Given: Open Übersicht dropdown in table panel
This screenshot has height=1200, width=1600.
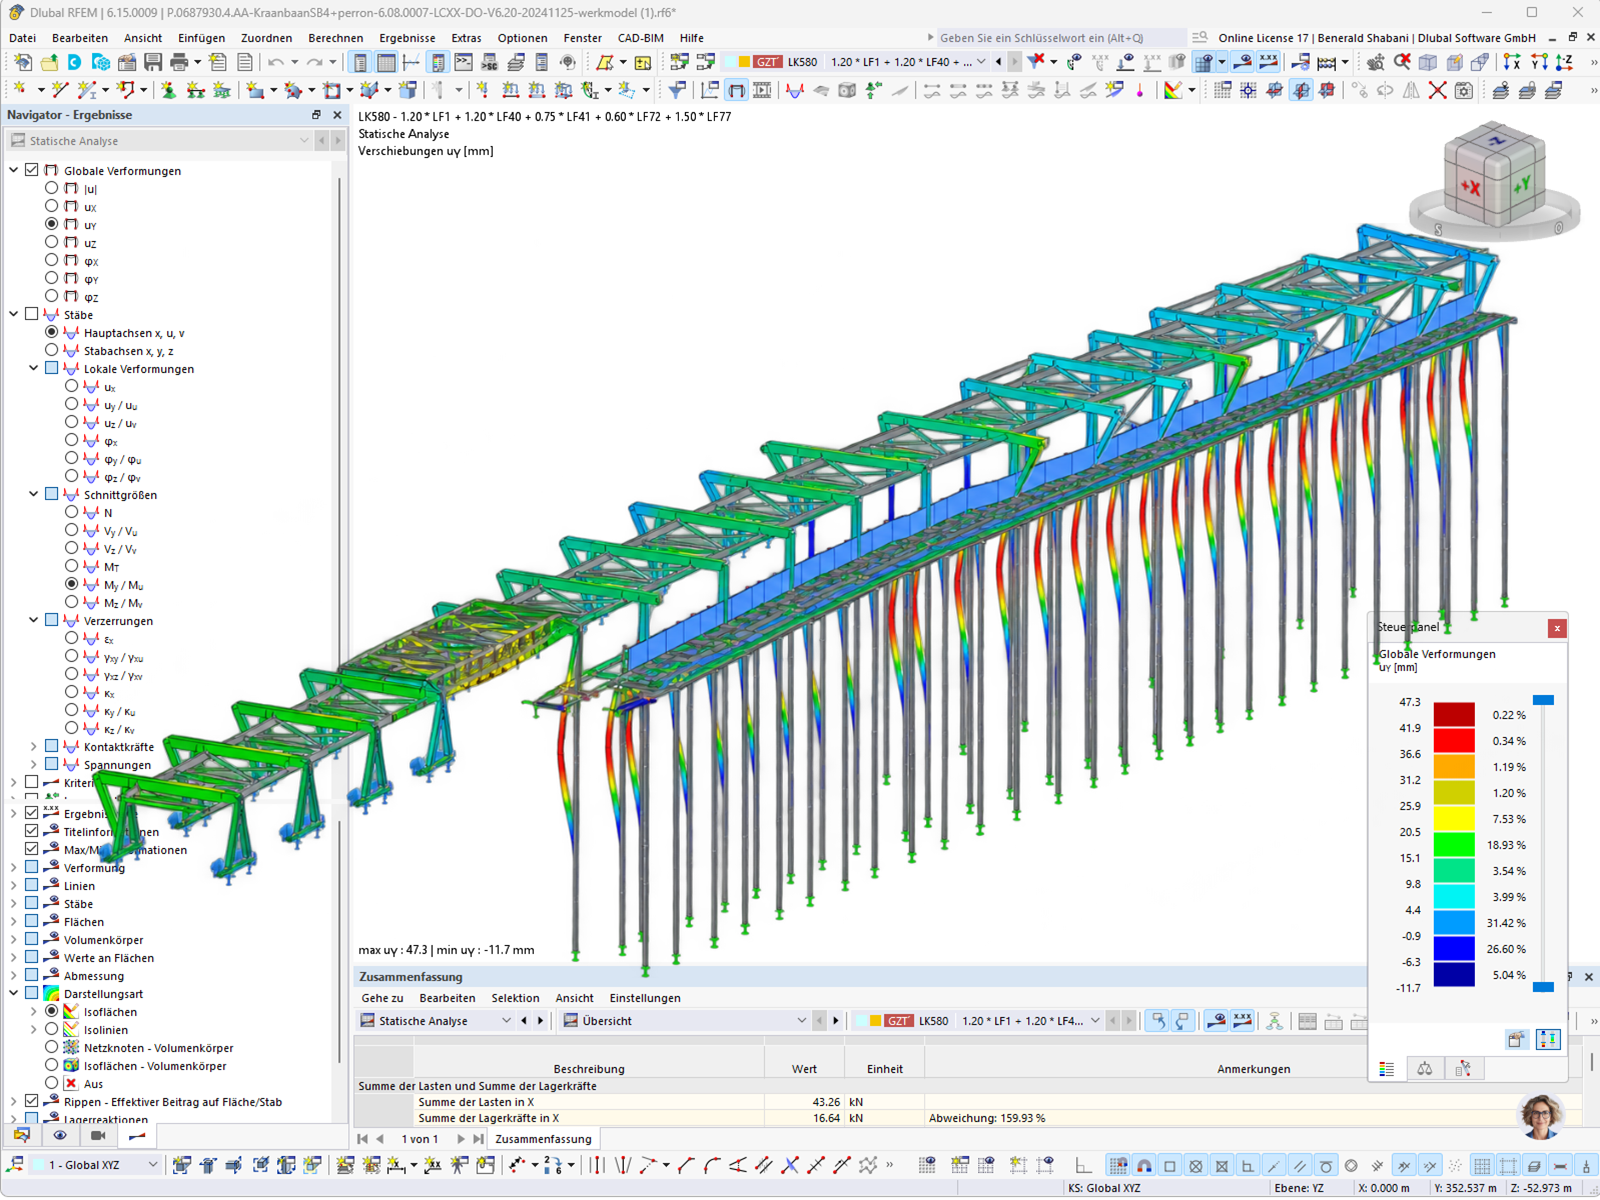Looking at the screenshot, I should click(801, 1021).
